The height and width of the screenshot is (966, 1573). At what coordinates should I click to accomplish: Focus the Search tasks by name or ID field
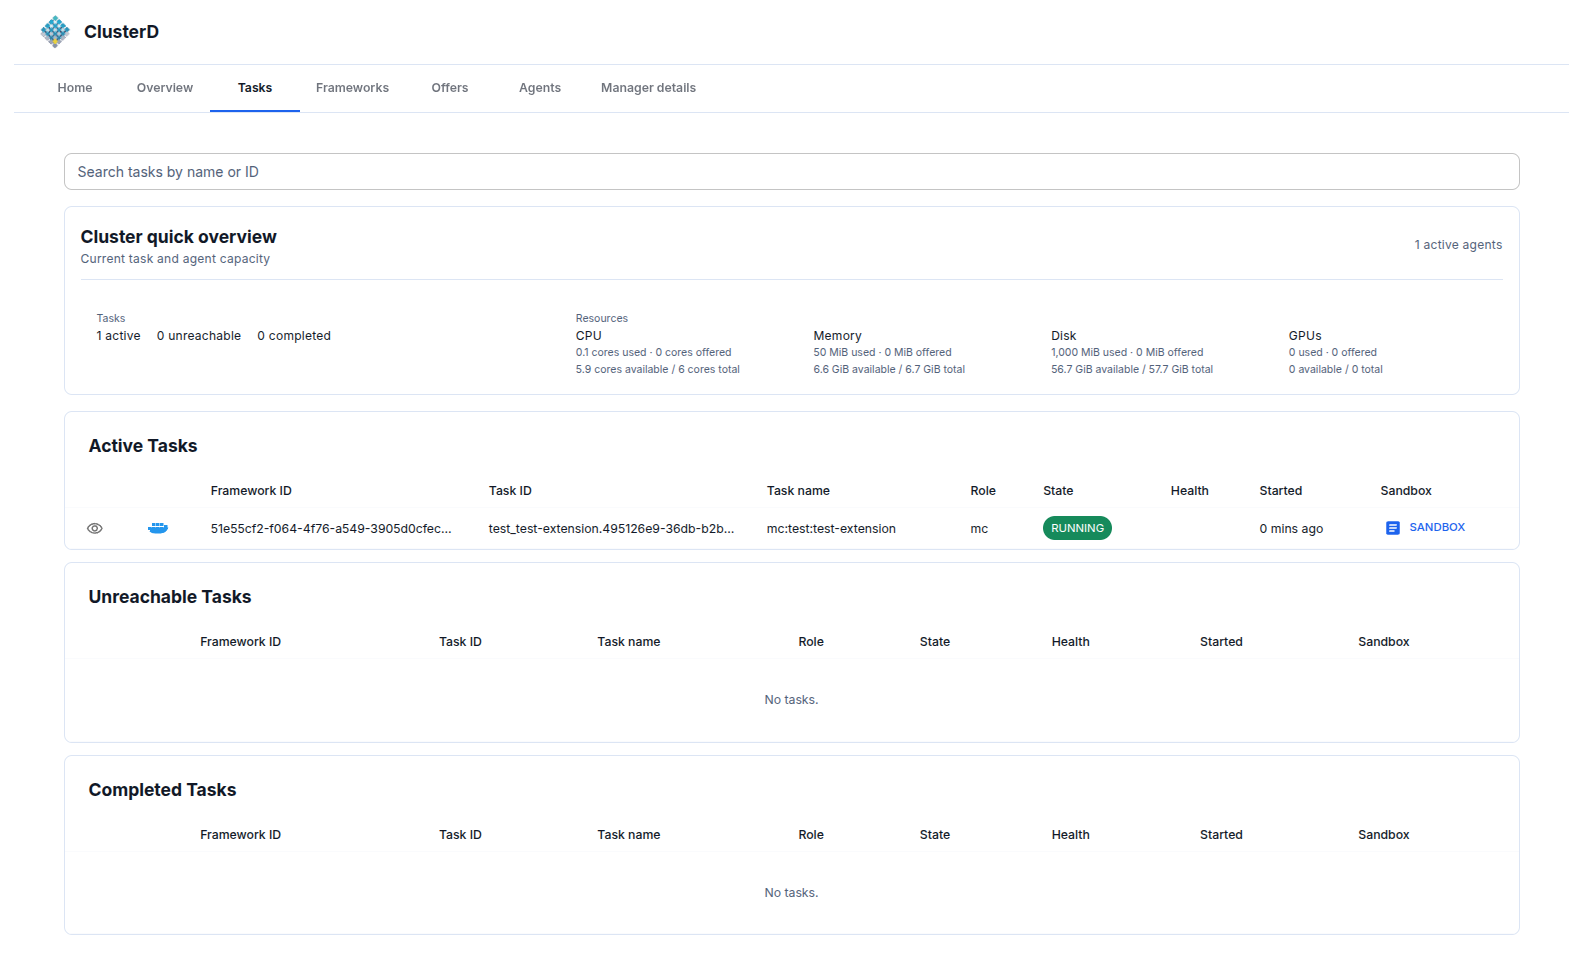(792, 172)
